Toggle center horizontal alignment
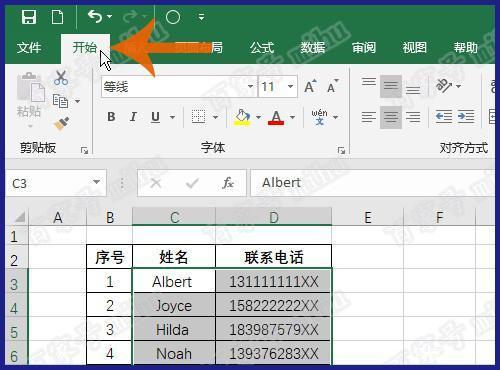 pyautogui.click(x=391, y=117)
